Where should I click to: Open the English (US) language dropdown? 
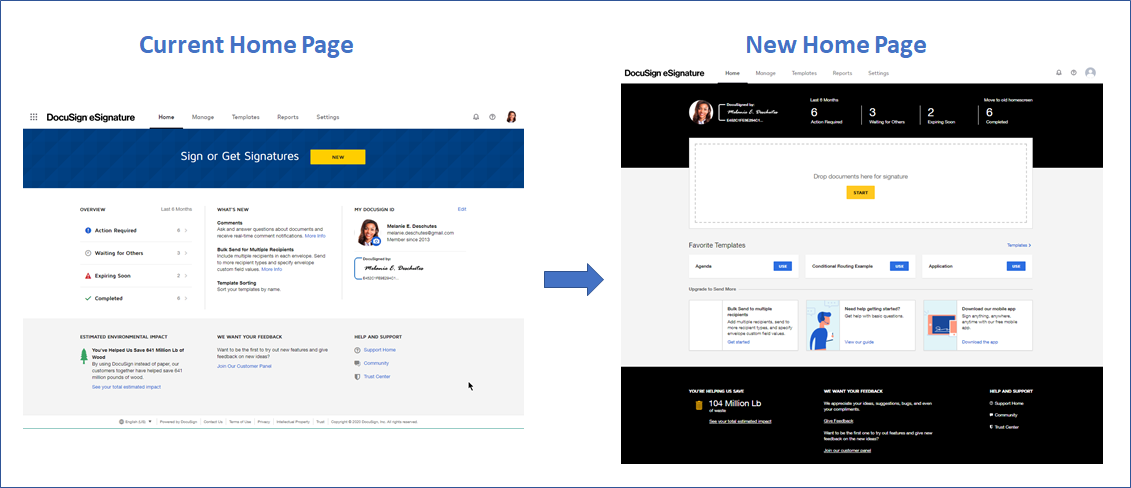click(x=136, y=422)
